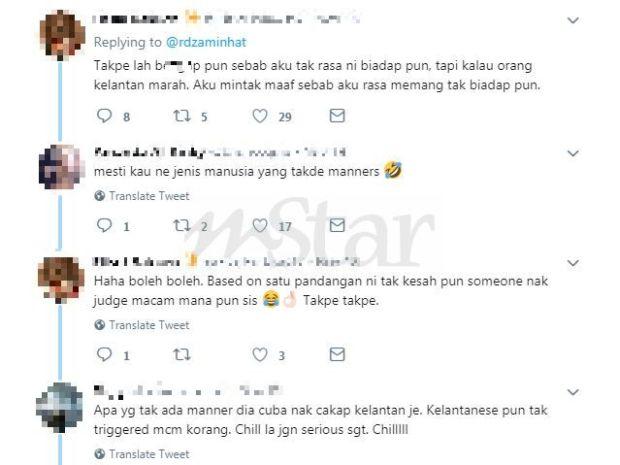Open the first tweet's options chevron

point(573,20)
